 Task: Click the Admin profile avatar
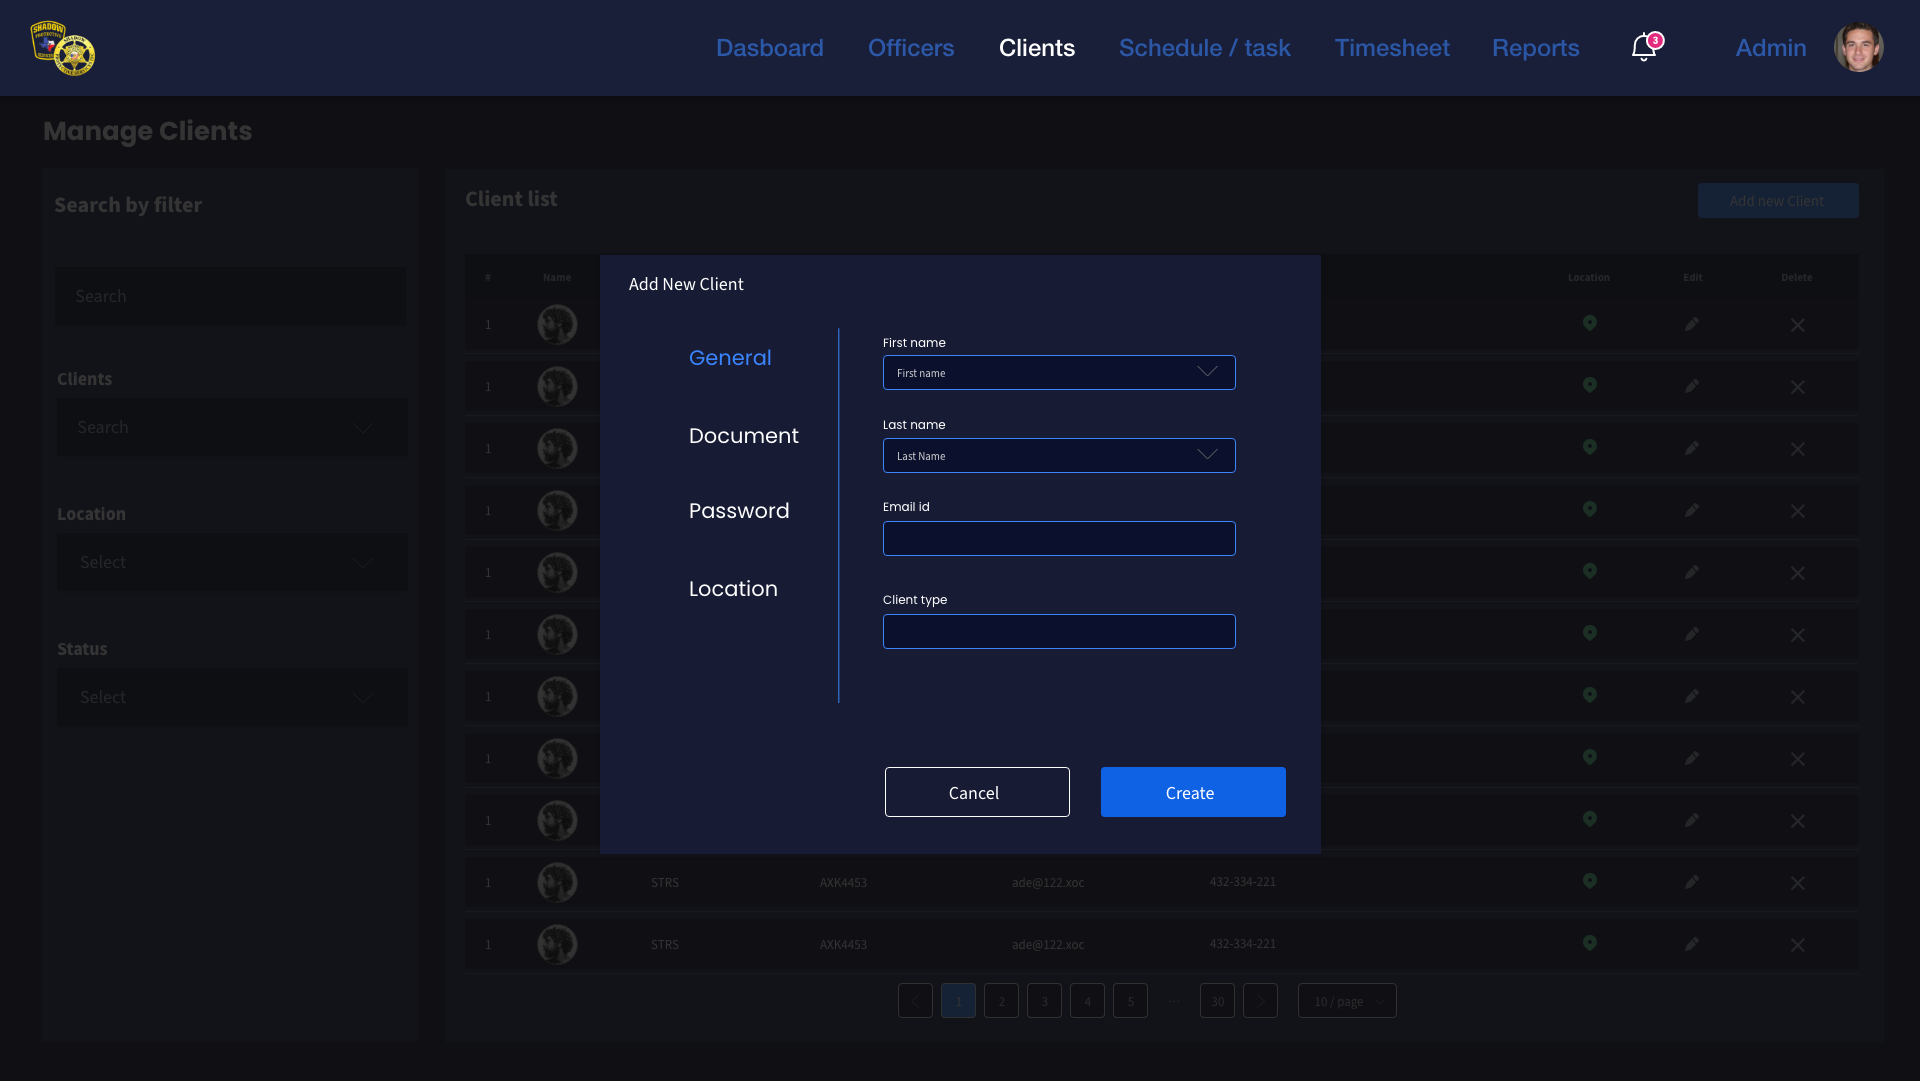[x=1858, y=47]
